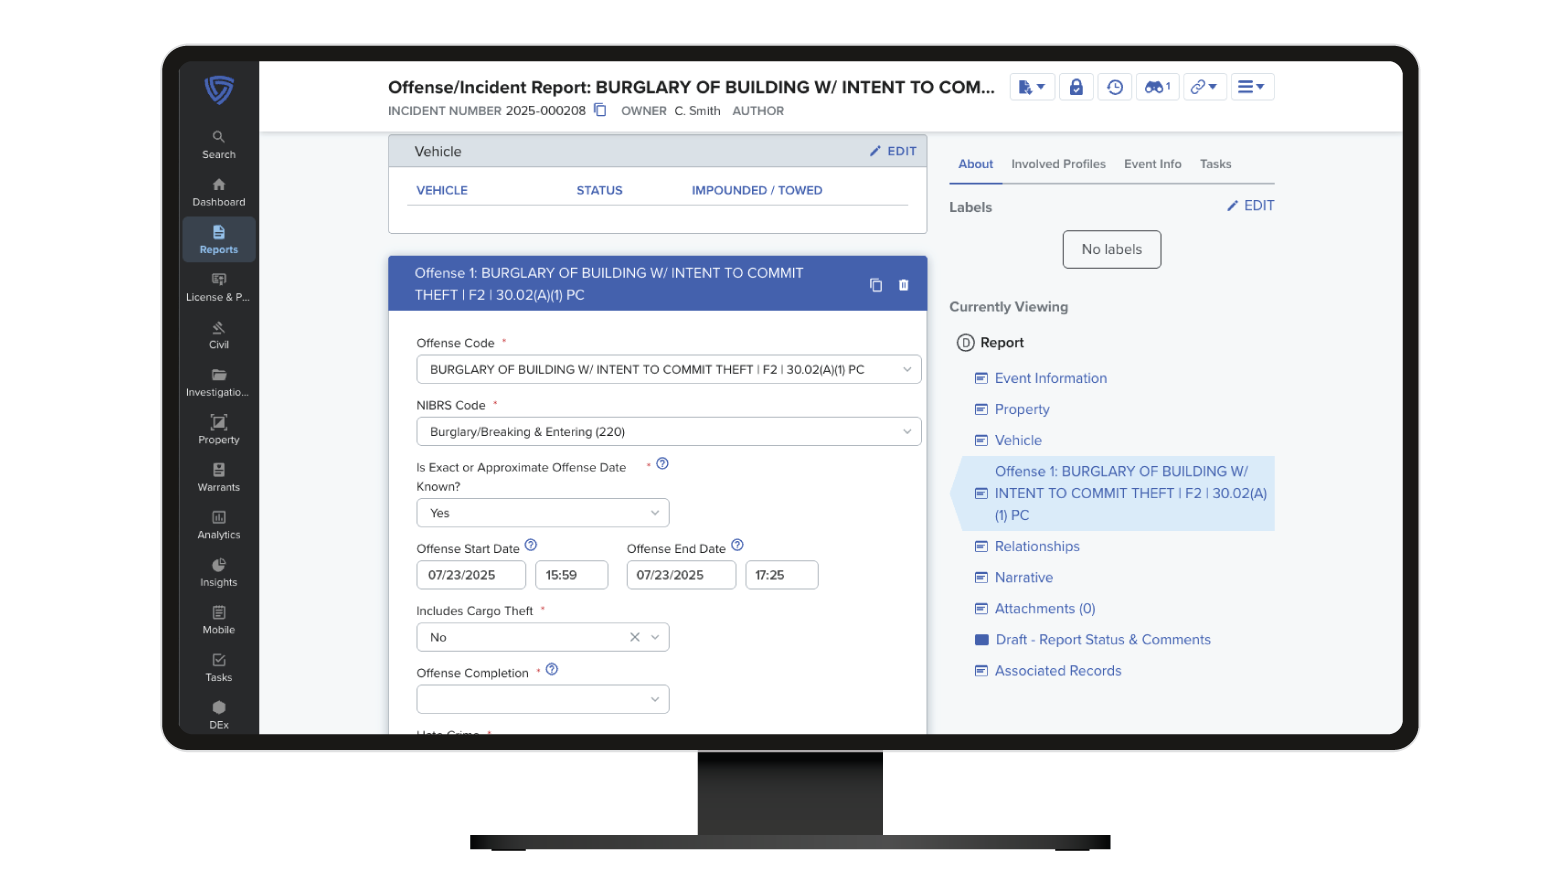Click EDIT in the Vehicle section
The width and height of the screenshot is (1568, 882).
click(892, 151)
